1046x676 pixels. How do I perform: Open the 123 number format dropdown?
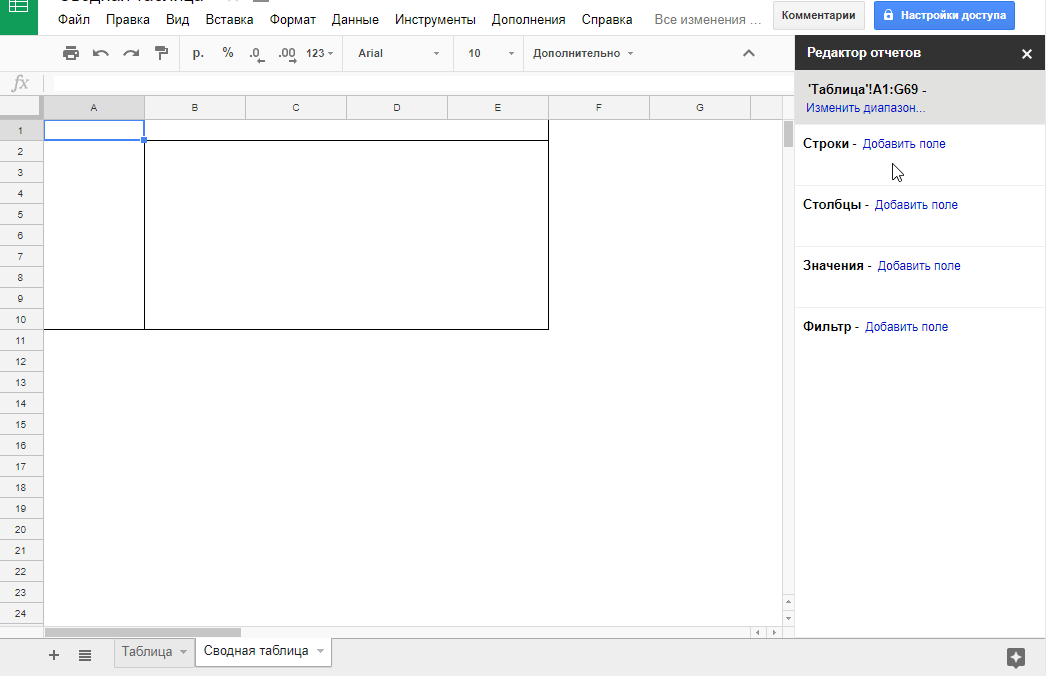(319, 53)
